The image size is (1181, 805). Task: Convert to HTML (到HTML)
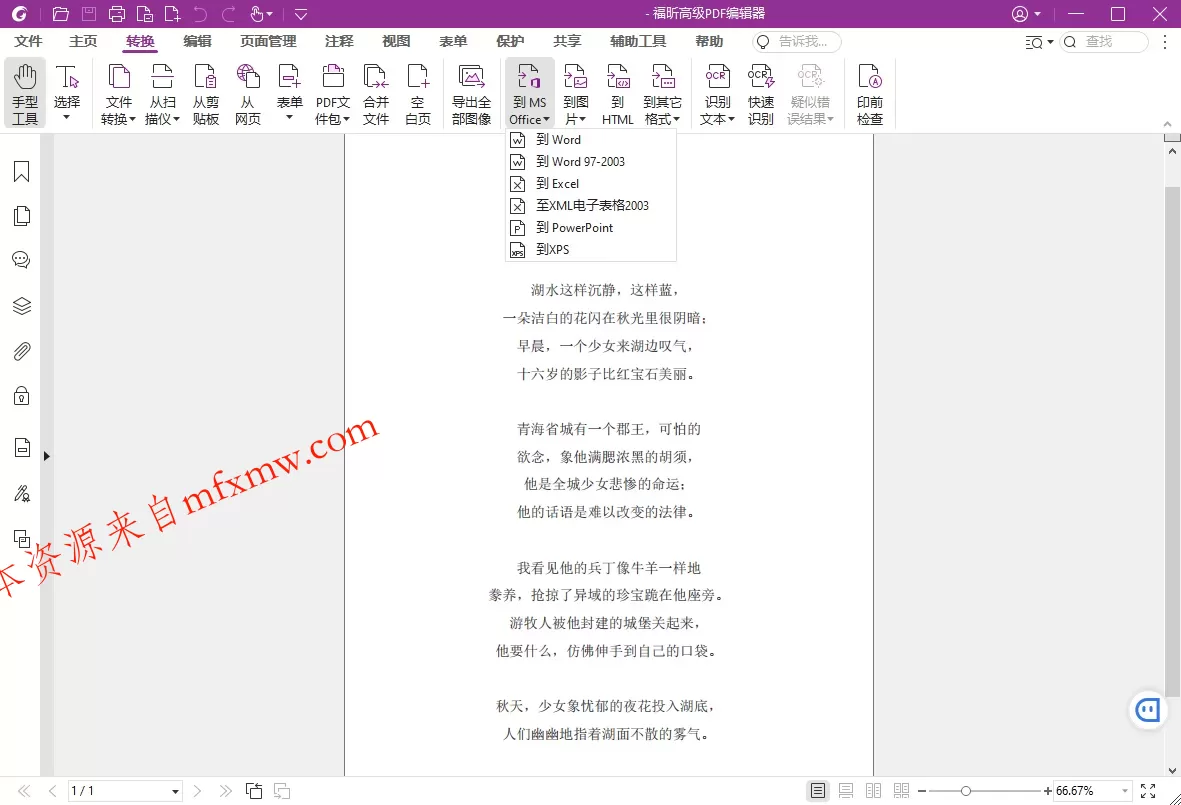coord(618,93)
